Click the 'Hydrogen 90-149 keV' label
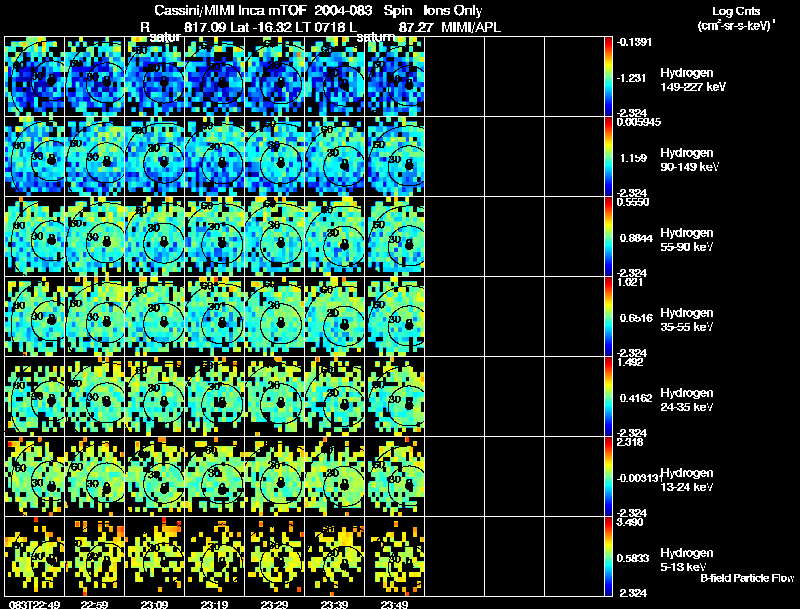Image resolution: width=800 pixels, height=609 pixels. tap(690, 160)
